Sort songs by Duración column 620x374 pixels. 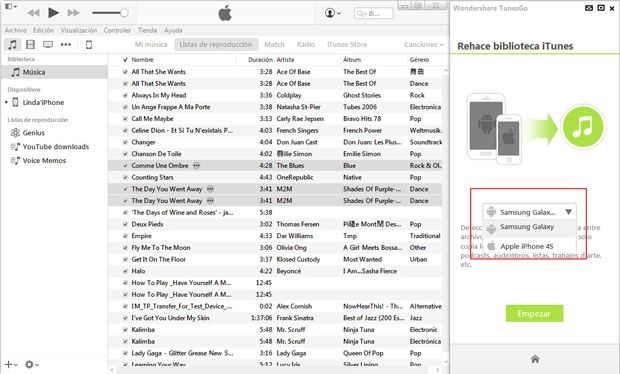click(260, 60)
